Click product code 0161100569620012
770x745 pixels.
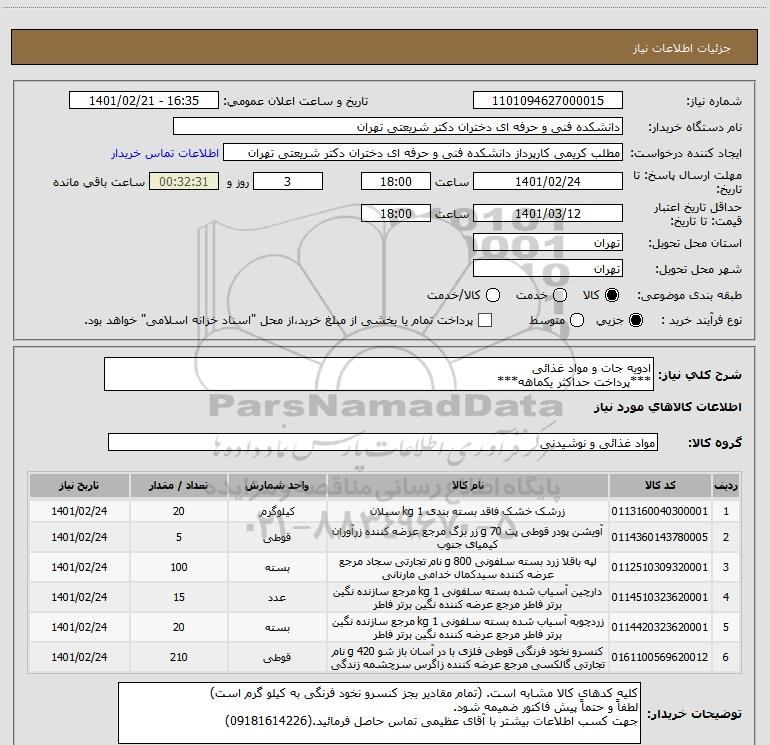(660, 657)
